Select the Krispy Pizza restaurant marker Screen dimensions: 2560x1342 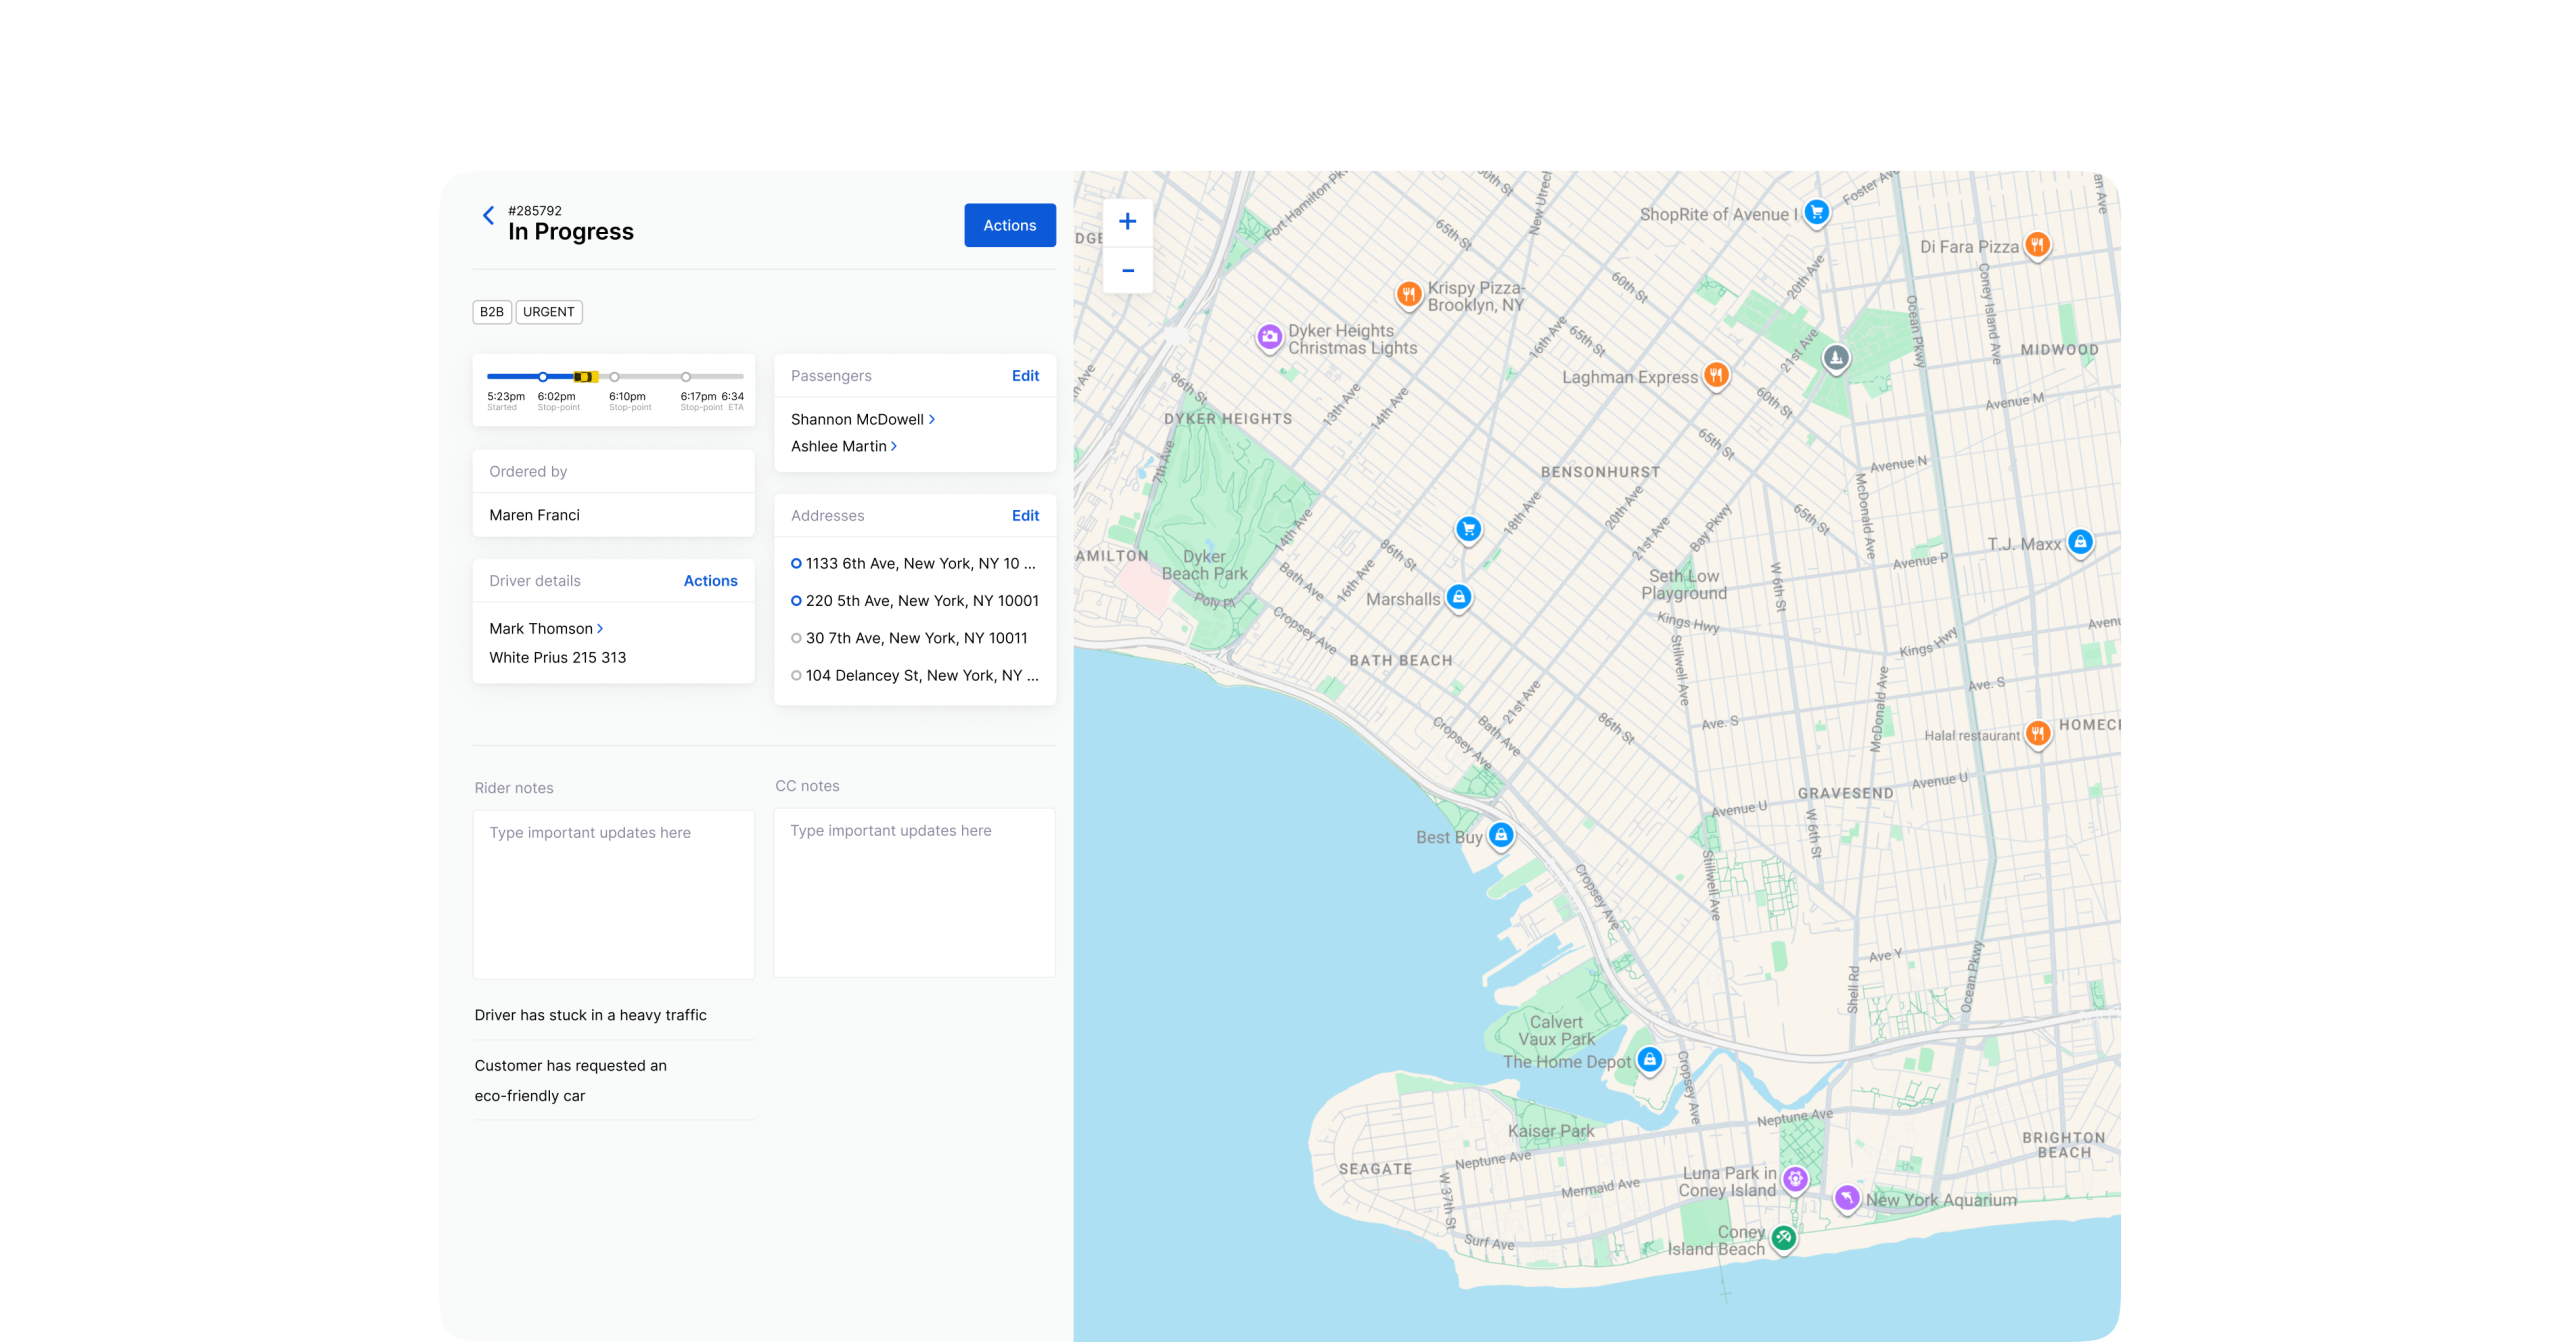pyautogui.click(x=1408, y=294)
